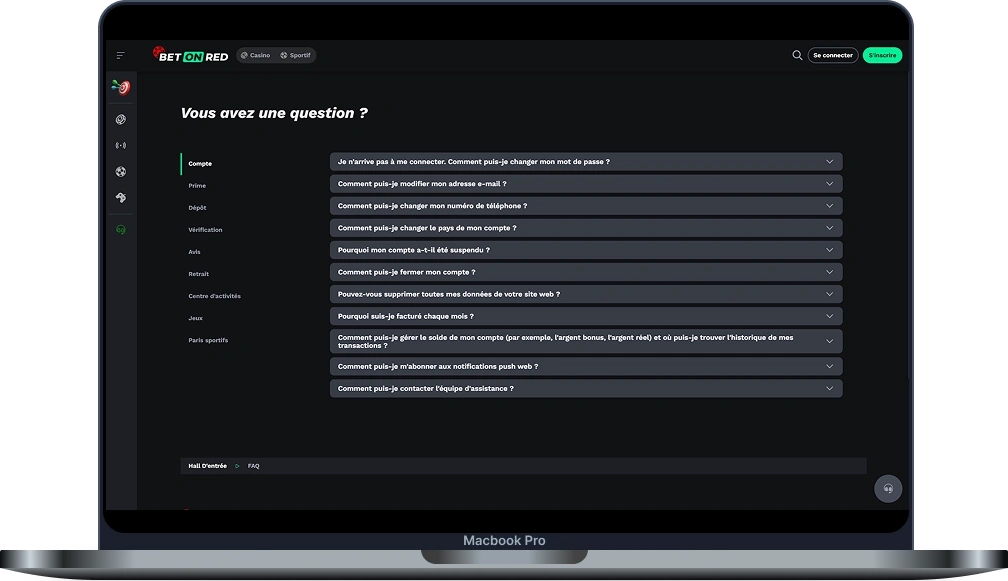Viewport: 1008px width, 581px height.
Task: Expand the question about web push notifications
Action: [x=586, y=366]
